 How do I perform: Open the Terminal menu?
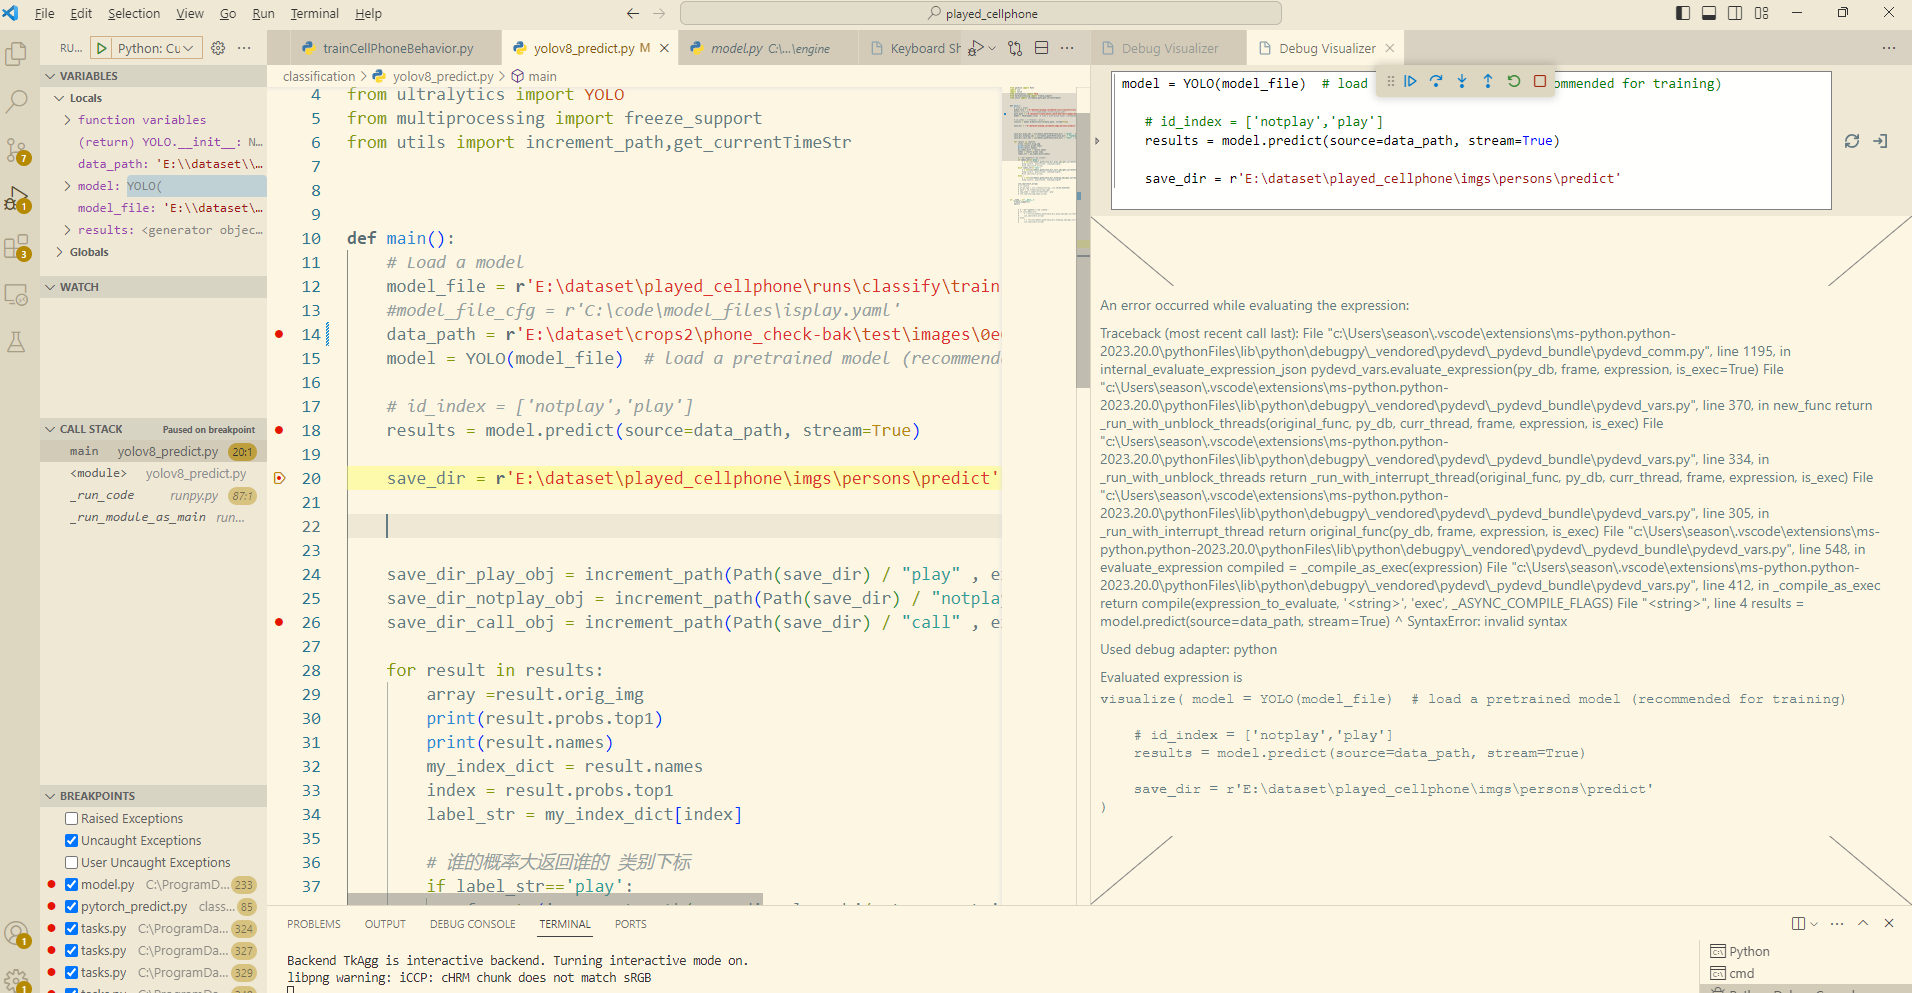[x=314, y=13]
